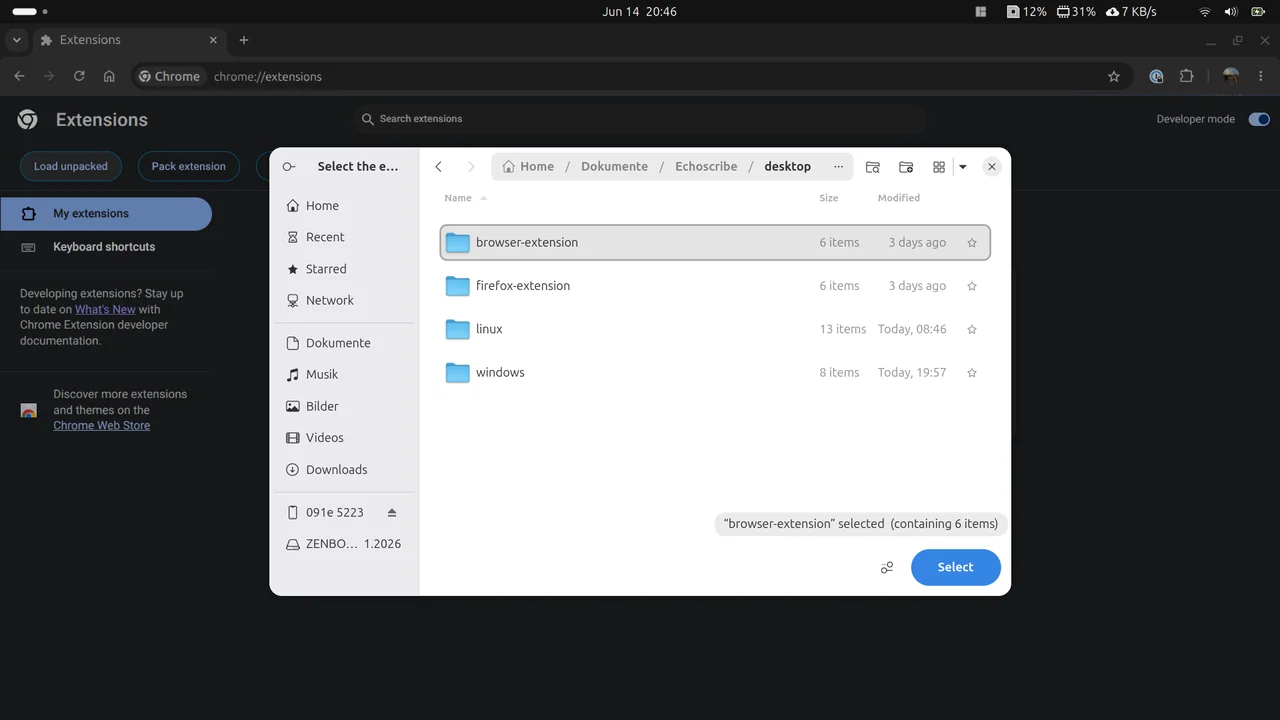Open the view options dropdown arrow
Screen dimensions: 1280x720
[963, 167]
